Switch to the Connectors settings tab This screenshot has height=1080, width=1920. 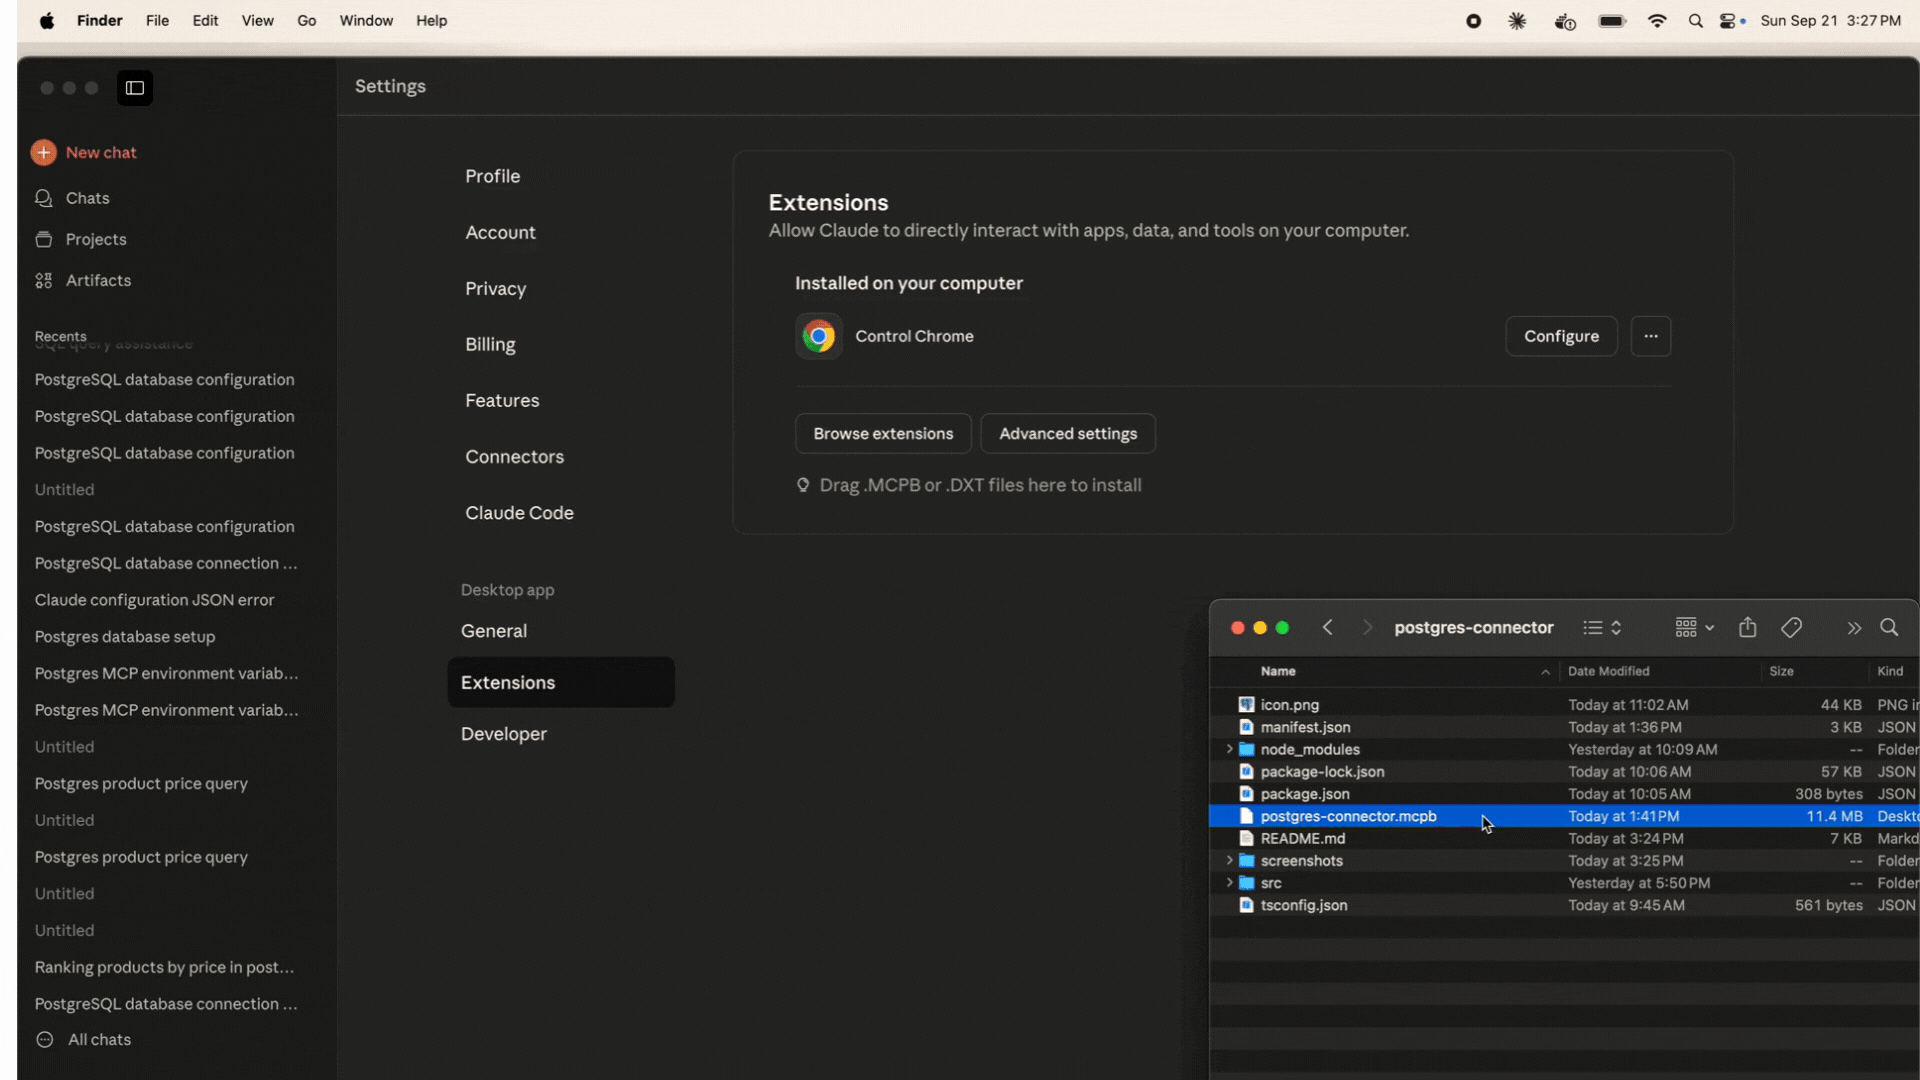click(x=514, y=456)
